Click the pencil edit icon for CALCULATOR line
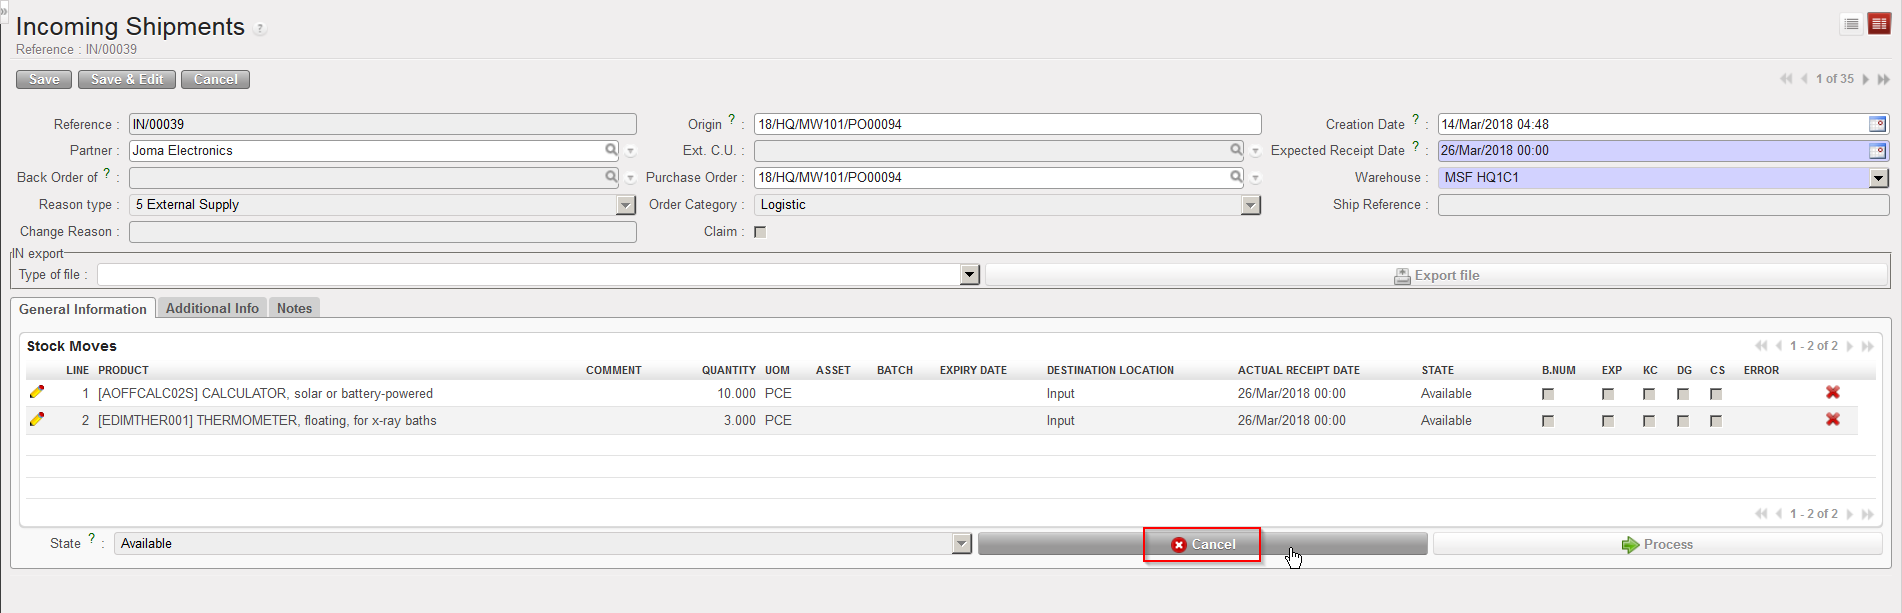The image size is (1902, 613). tap(37, 393)
